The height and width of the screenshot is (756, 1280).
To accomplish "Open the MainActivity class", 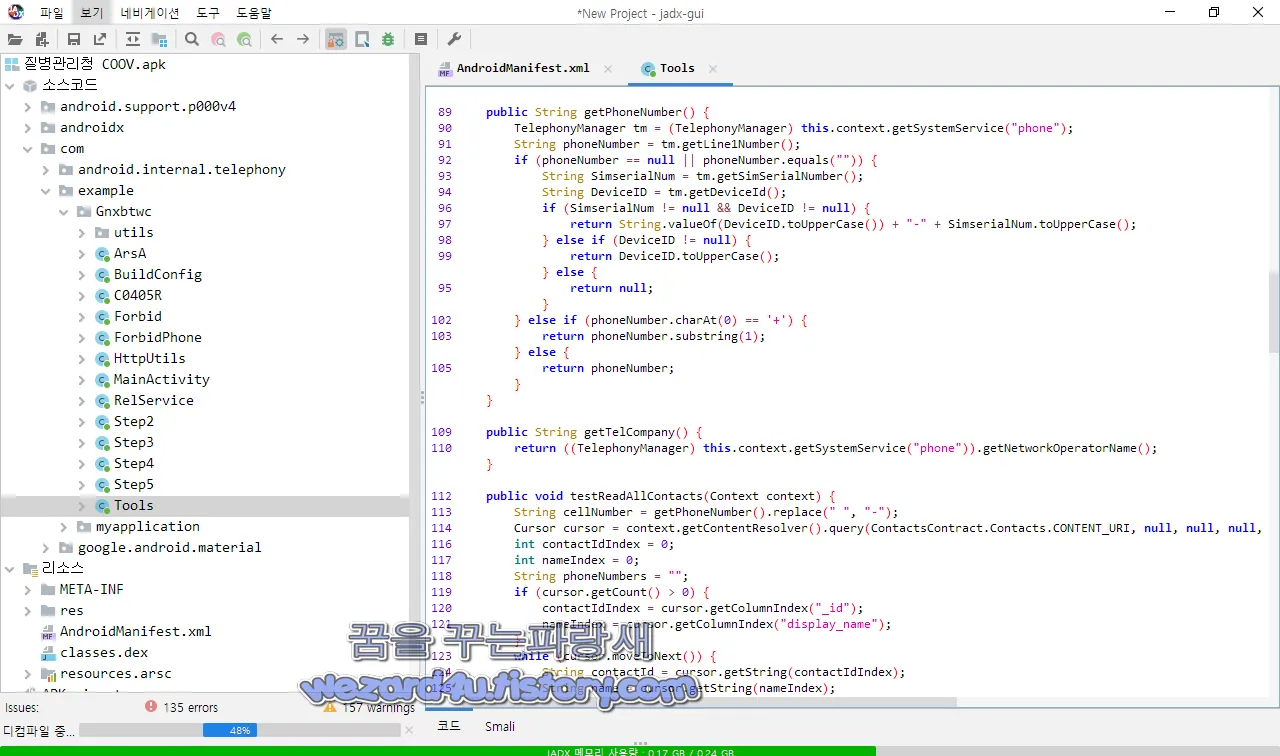I will pos(161,379).
